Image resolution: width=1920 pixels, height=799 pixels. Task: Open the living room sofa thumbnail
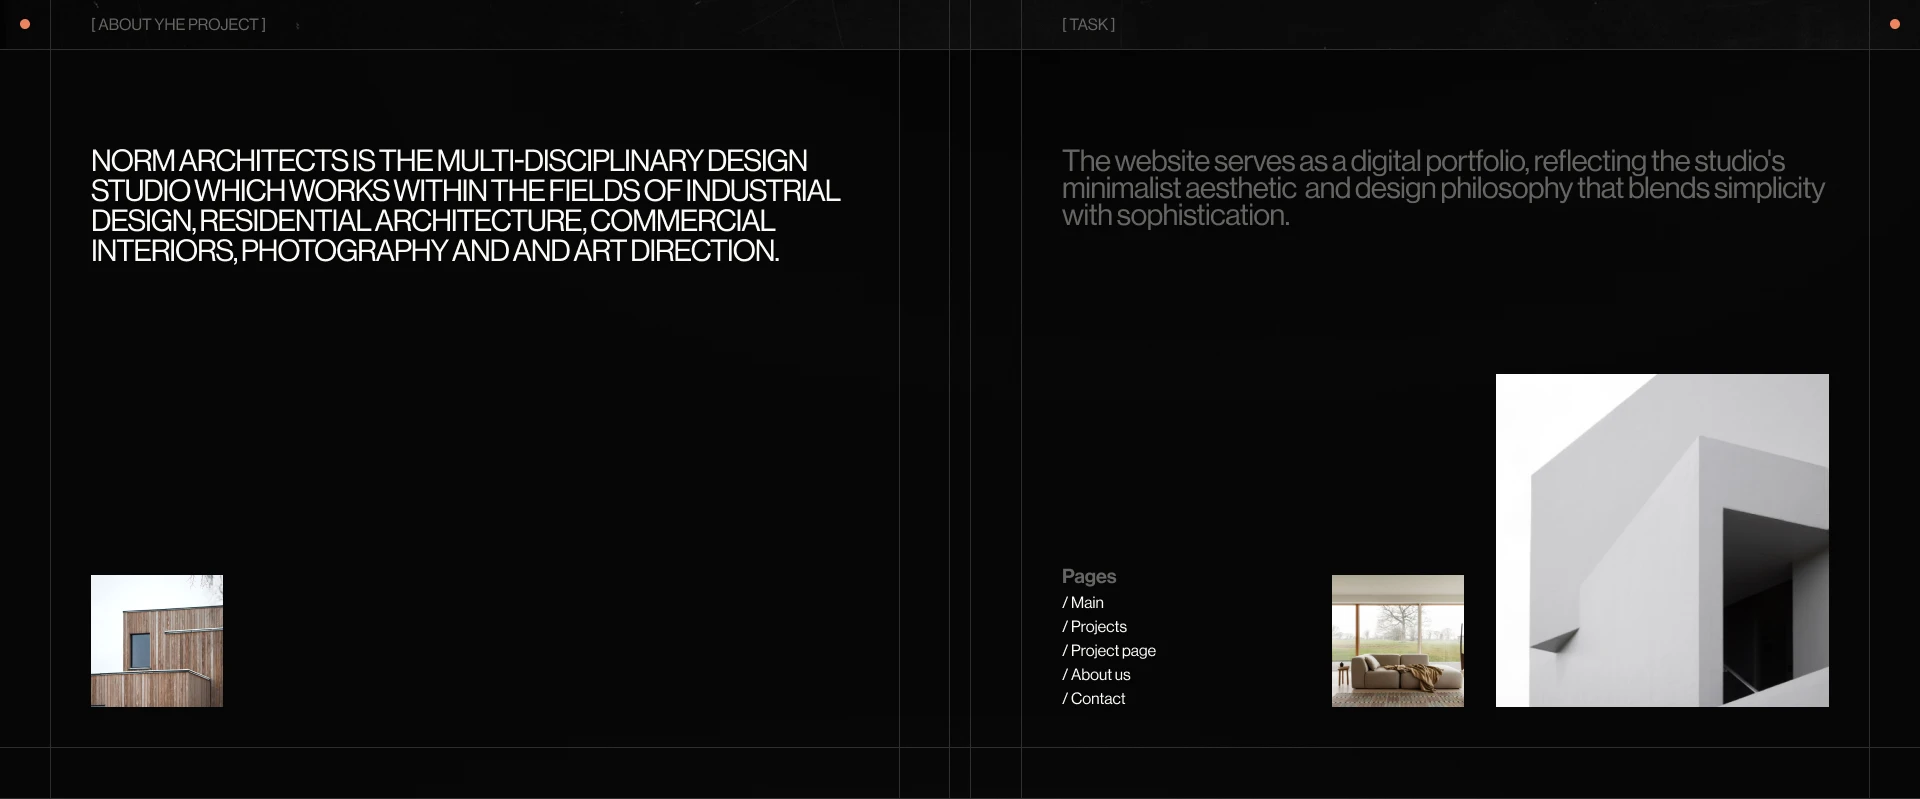pos(1398,641)
